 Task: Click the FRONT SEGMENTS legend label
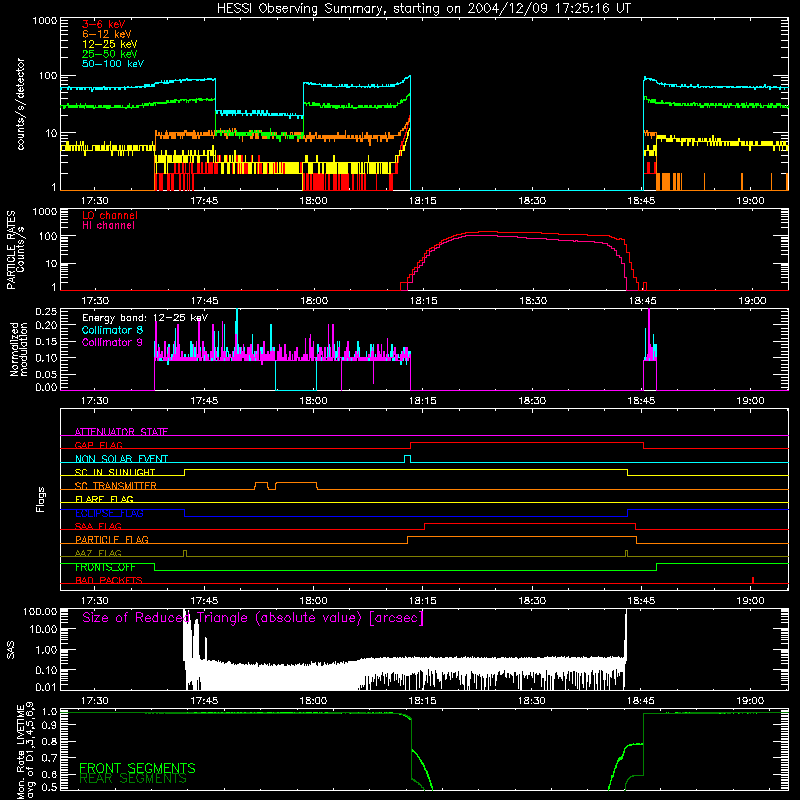[x=137, y=768]
